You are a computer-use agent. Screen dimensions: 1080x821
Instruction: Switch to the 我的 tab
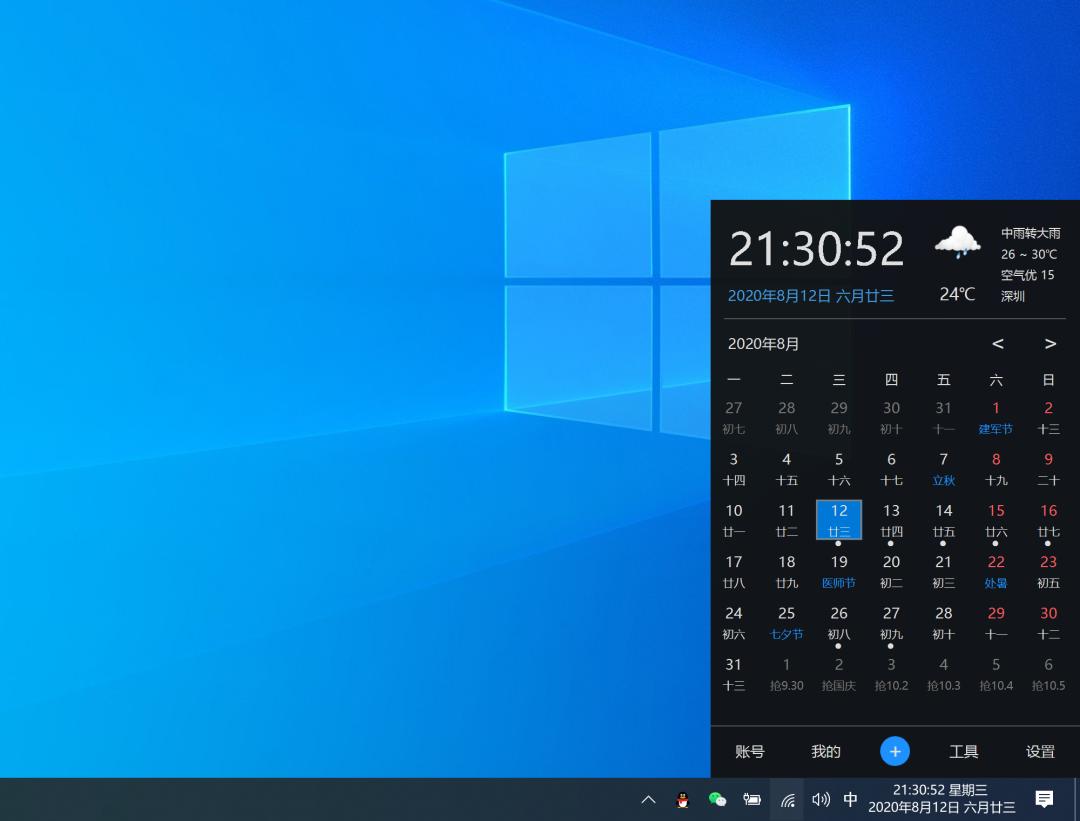point(825,751)
